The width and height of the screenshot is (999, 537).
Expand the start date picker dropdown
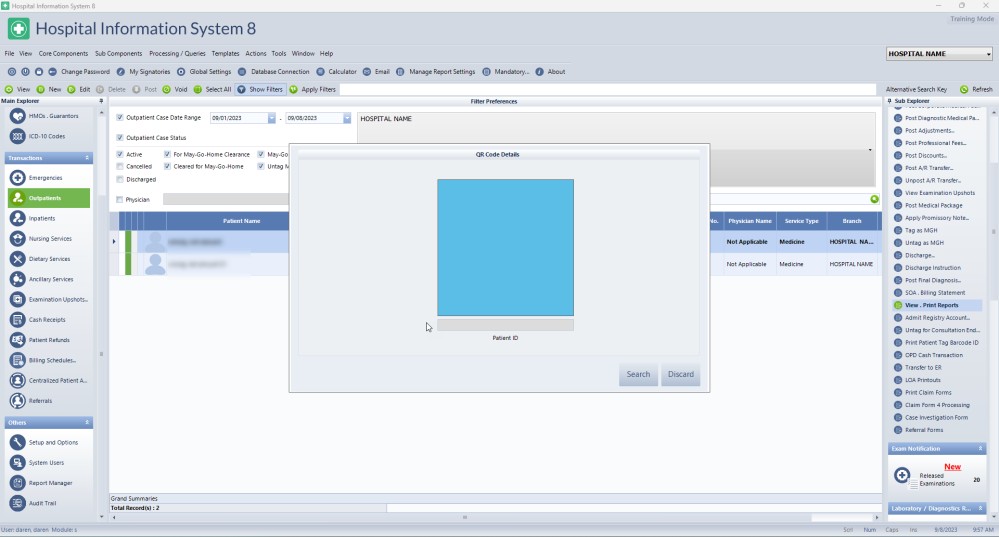click(x=271, y=118)
